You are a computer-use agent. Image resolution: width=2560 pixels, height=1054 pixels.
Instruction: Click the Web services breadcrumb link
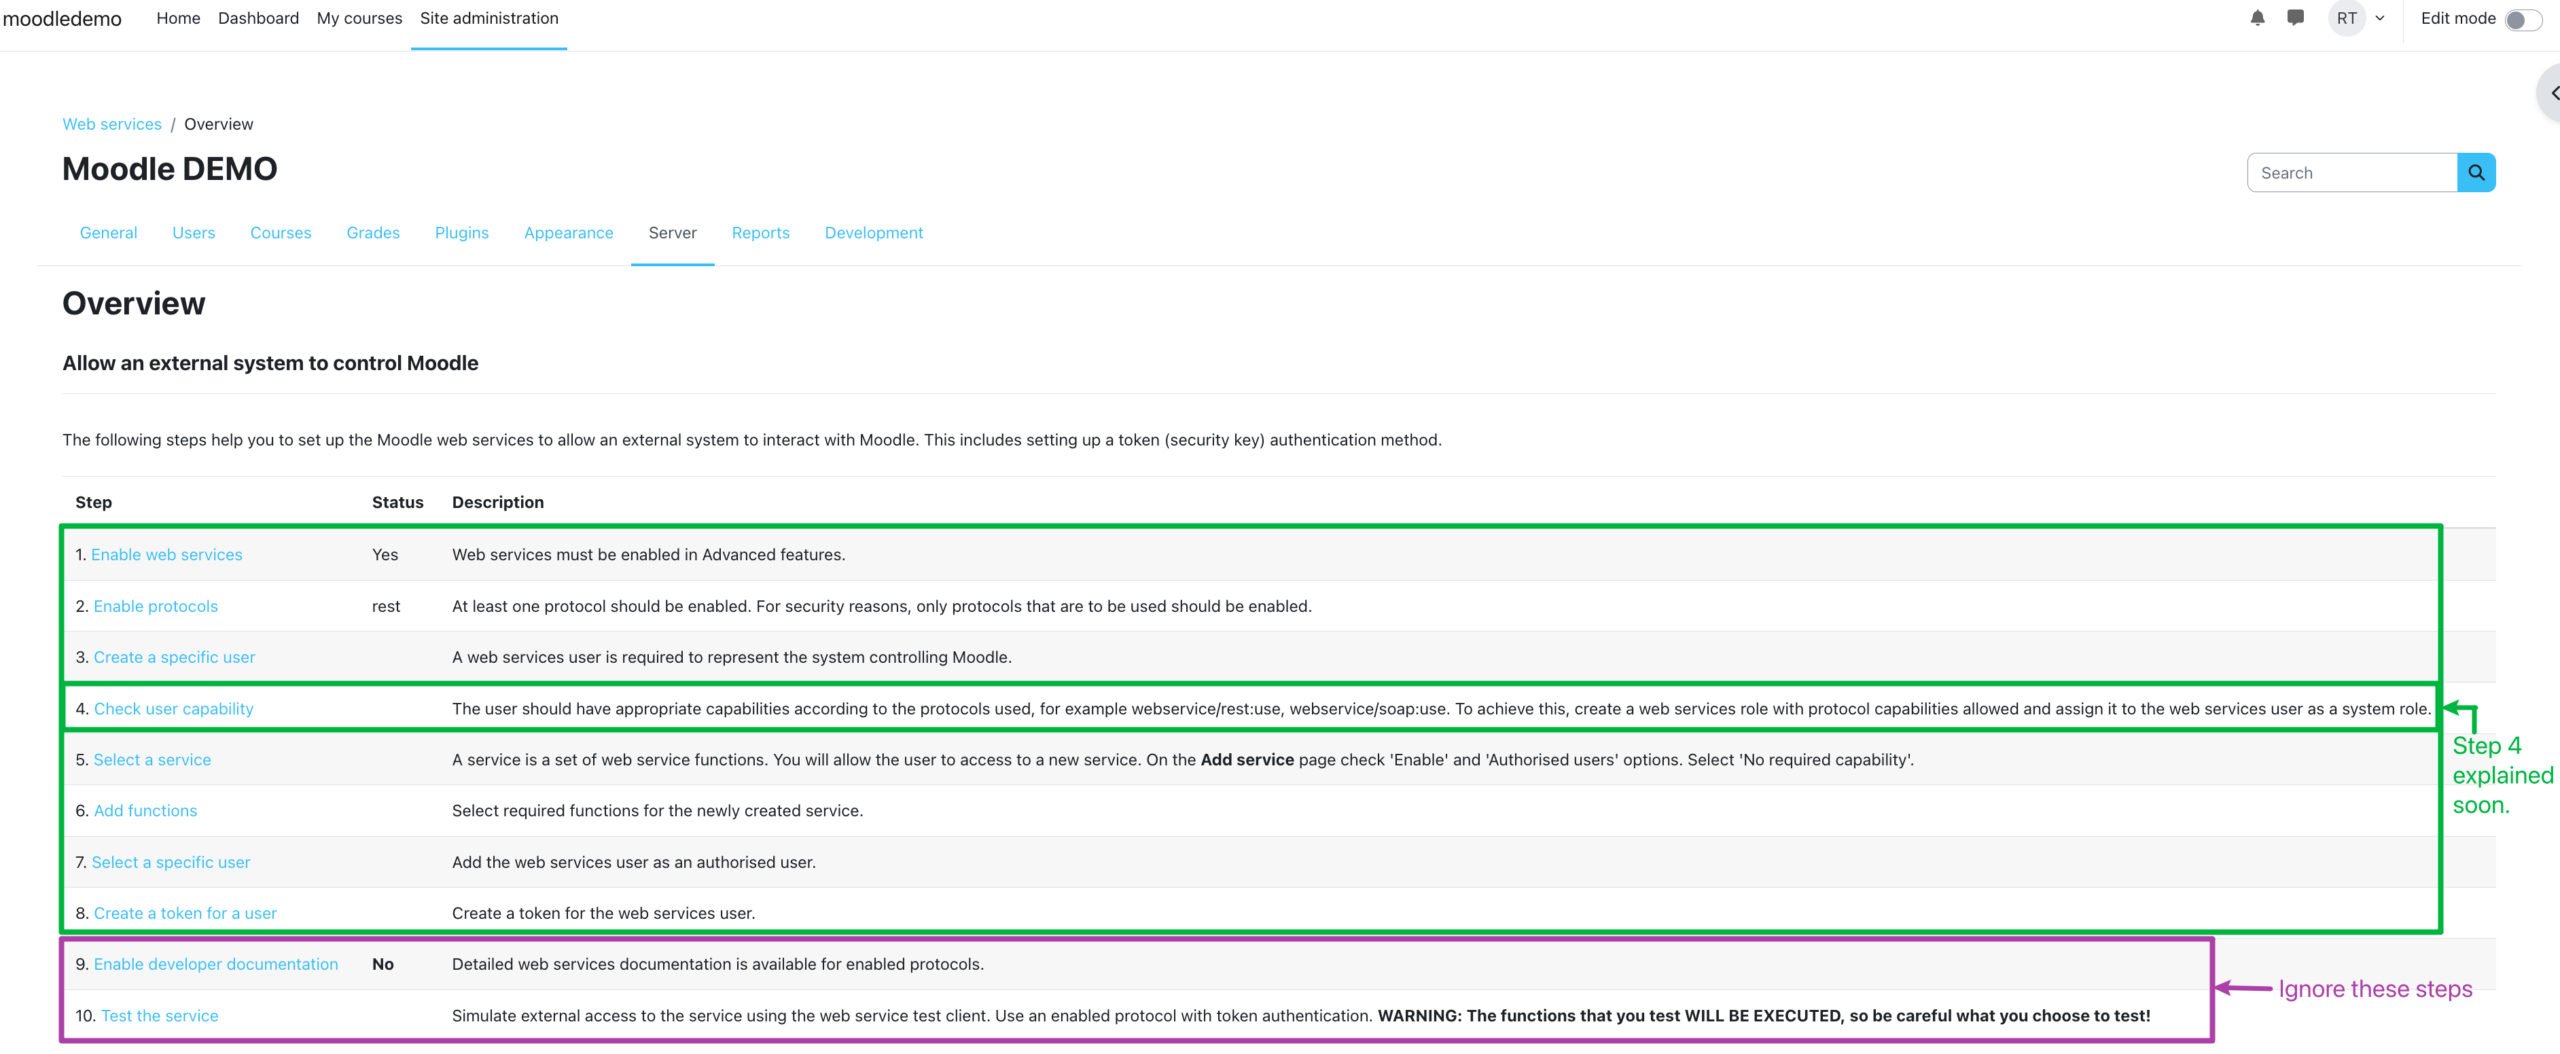click(112, 124)
